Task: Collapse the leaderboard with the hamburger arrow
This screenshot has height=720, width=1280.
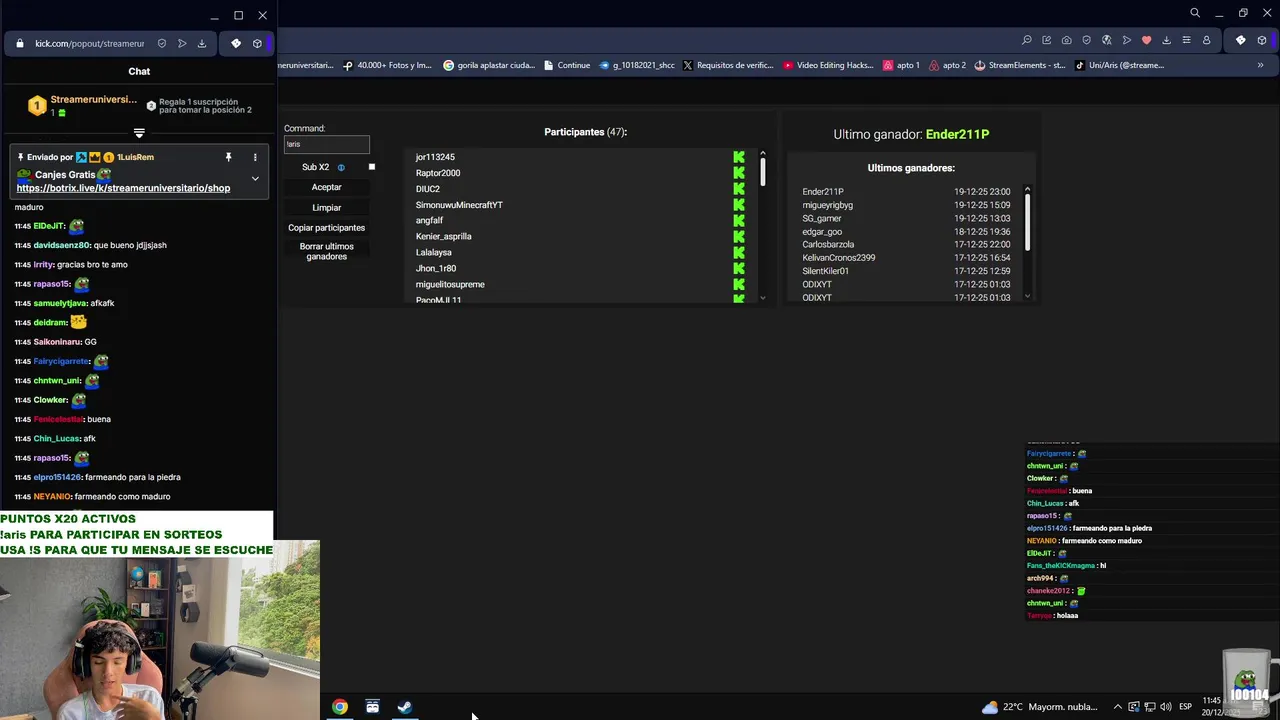Action: 139,133
